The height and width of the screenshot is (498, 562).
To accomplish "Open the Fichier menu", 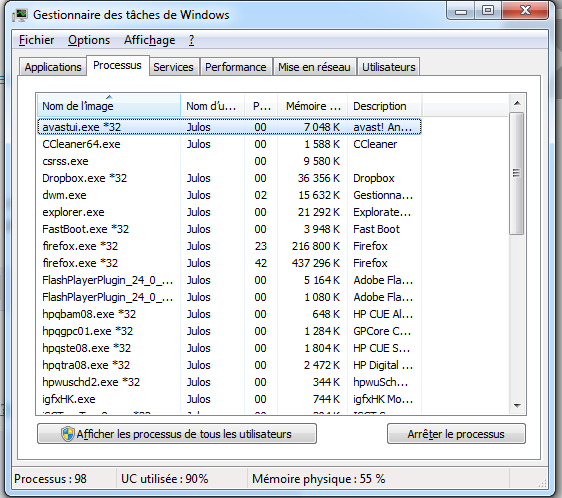I will coord(37,40).
